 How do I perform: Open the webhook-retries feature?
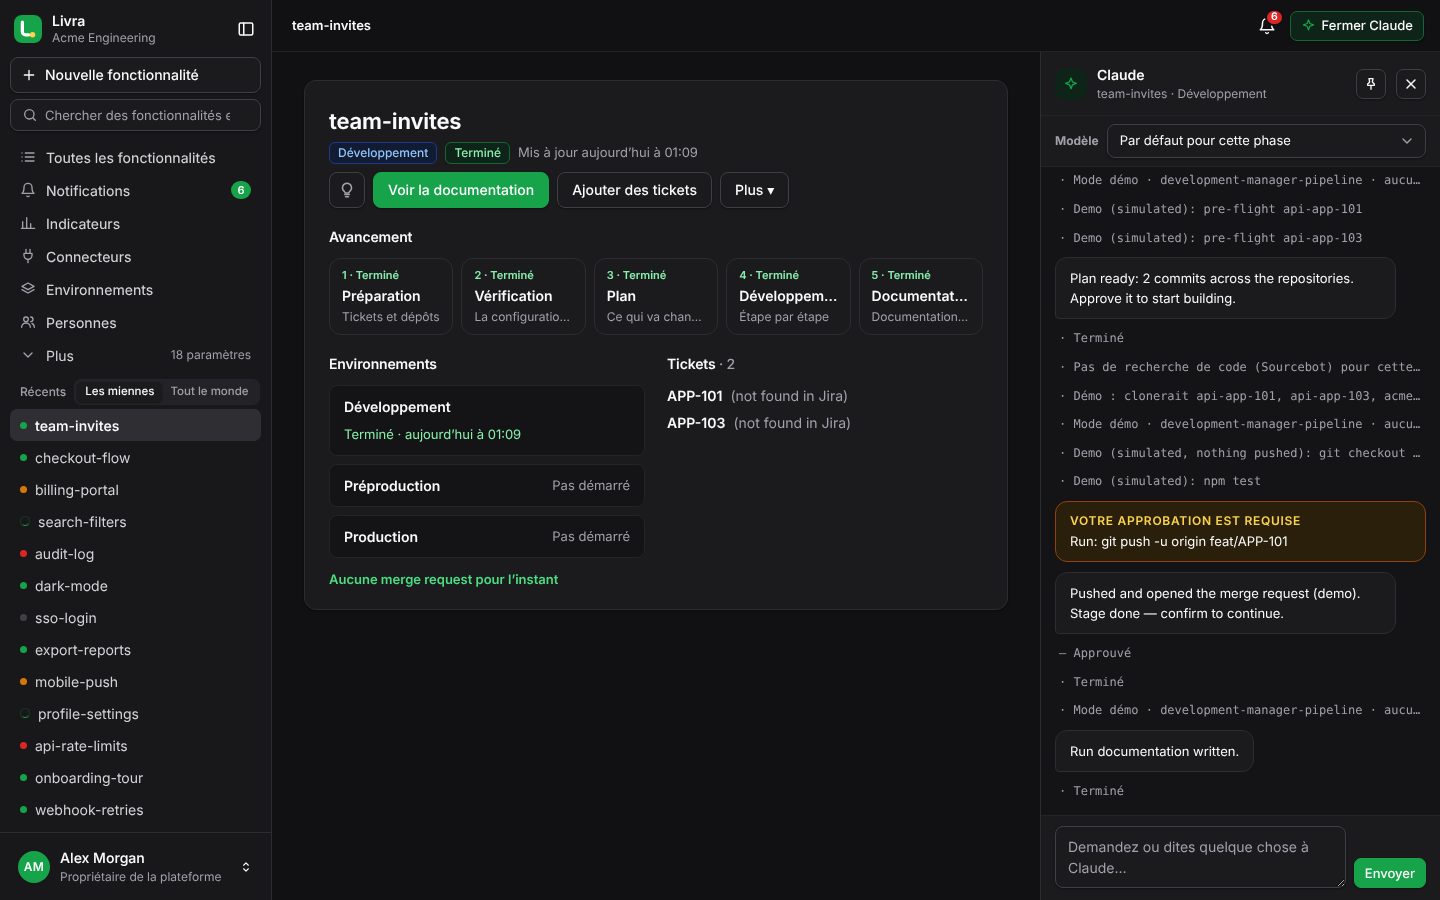[x=135, y=810]
